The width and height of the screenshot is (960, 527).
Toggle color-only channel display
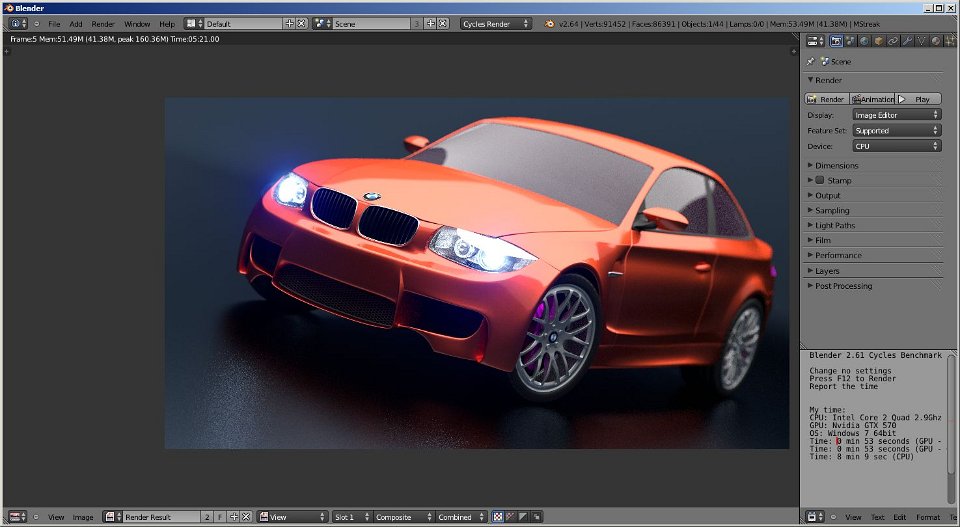pos(511,517)
